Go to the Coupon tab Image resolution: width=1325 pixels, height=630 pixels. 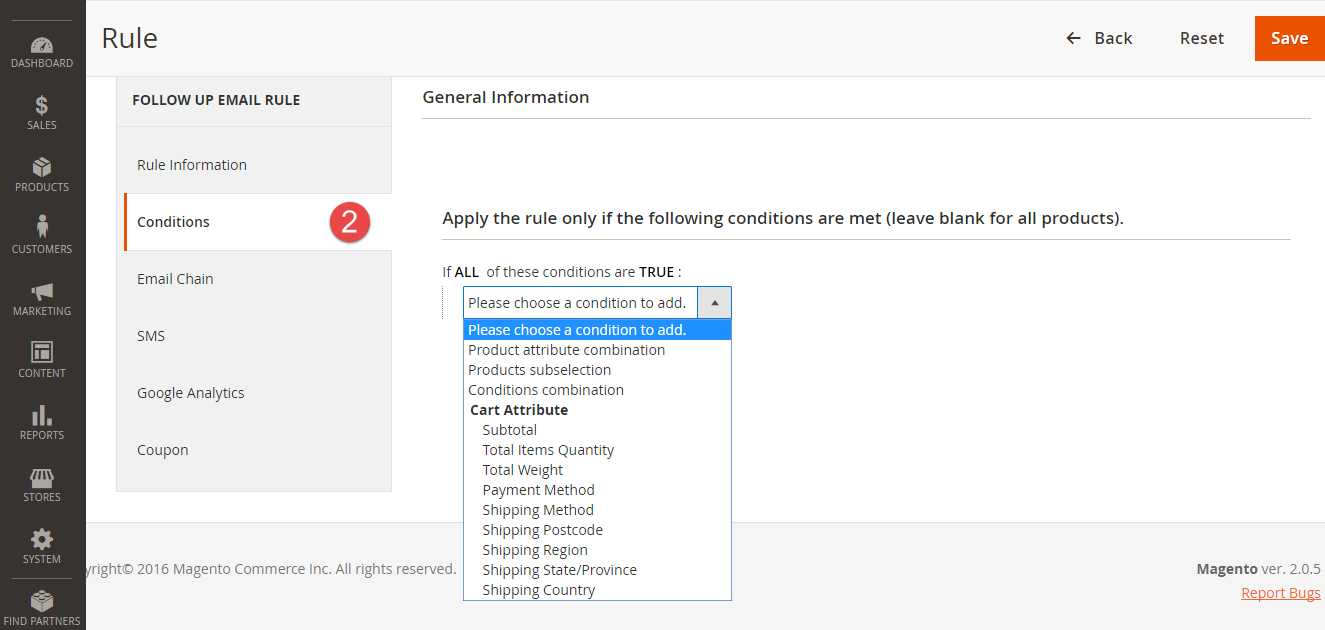[163, 450]
